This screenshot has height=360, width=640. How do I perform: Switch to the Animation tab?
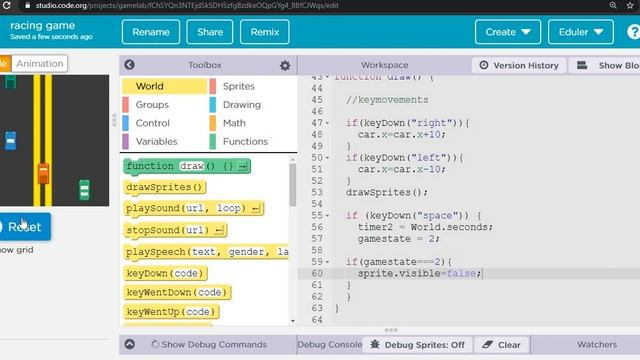tap(40, 64)
